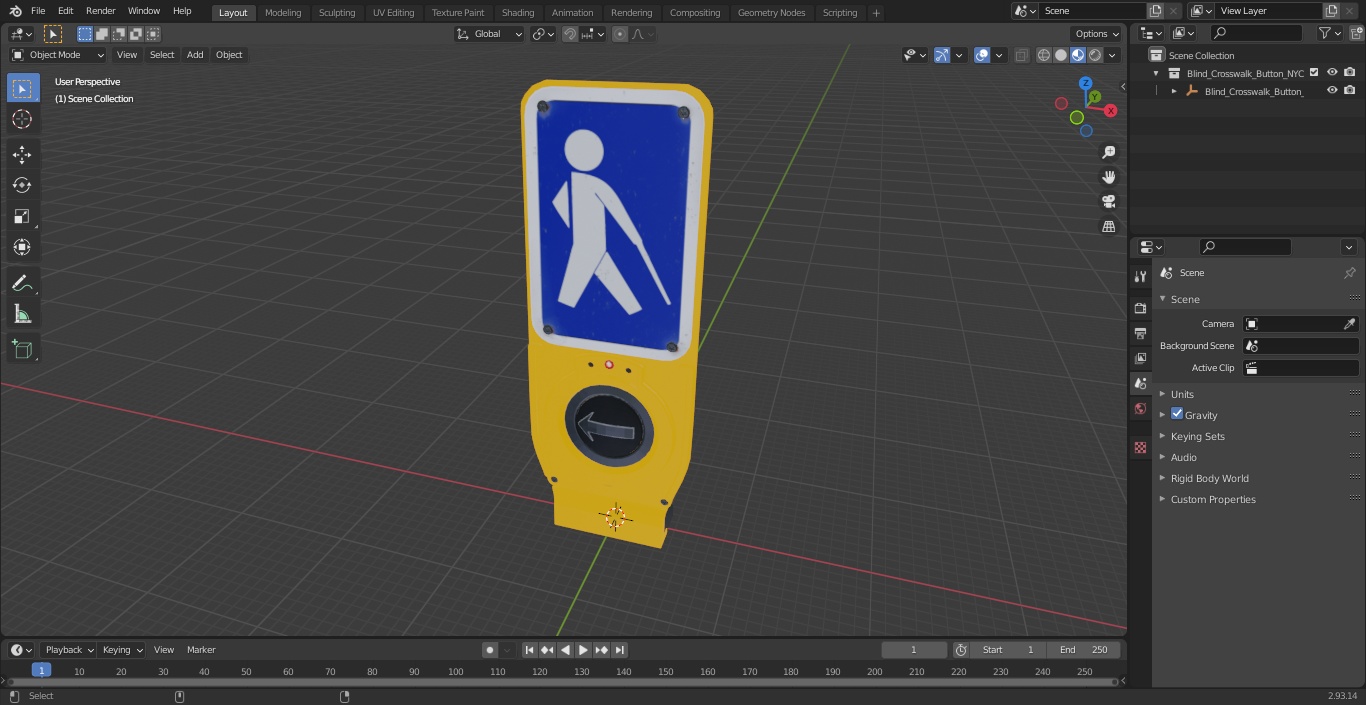Select the Annotate tool
Image resolution: width=1366 pixels, height=705 pixels.
pos(22,283)
